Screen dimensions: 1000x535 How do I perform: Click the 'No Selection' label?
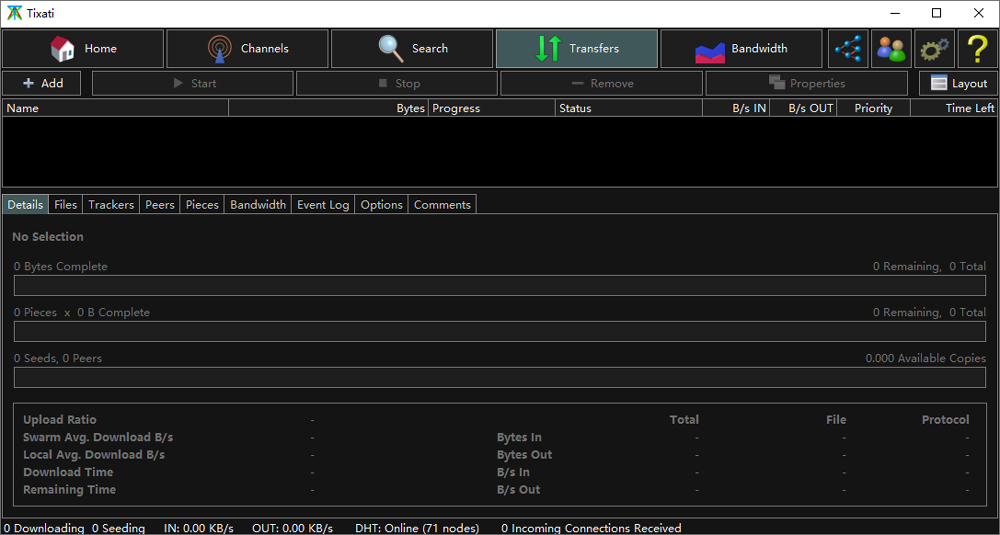click(x=48, y=237)
